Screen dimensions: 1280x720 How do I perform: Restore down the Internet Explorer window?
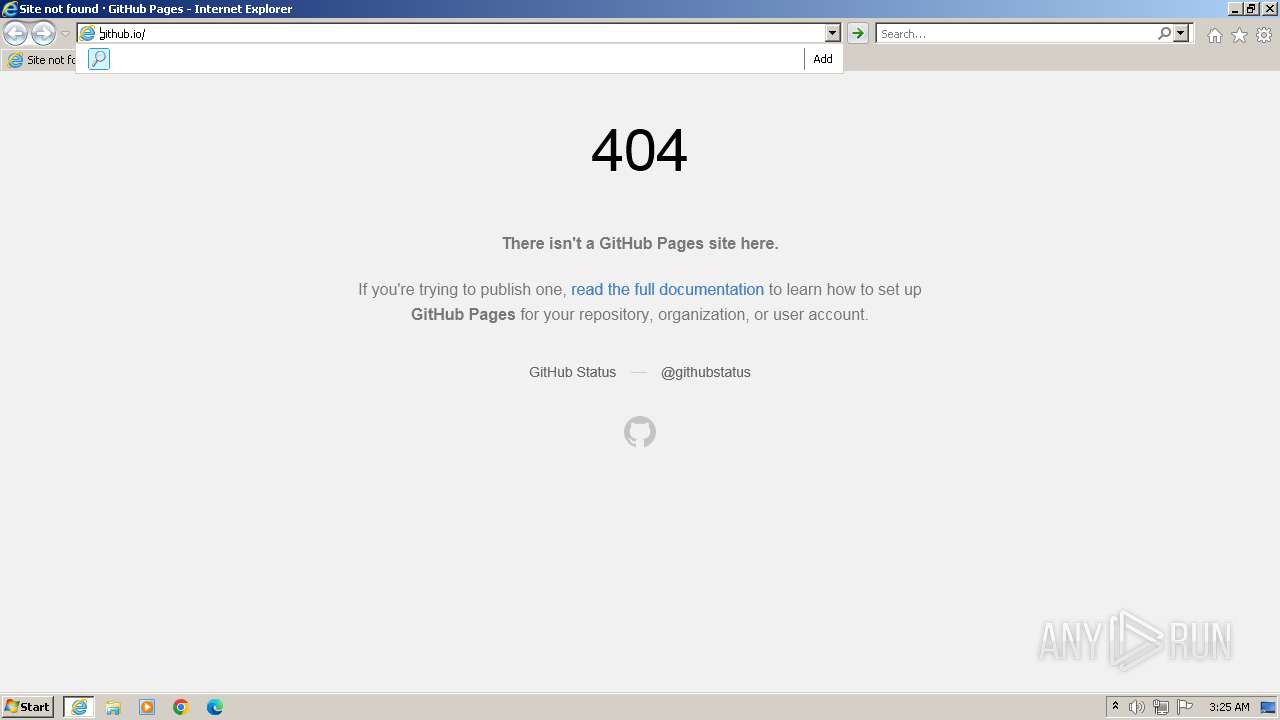1250,8
